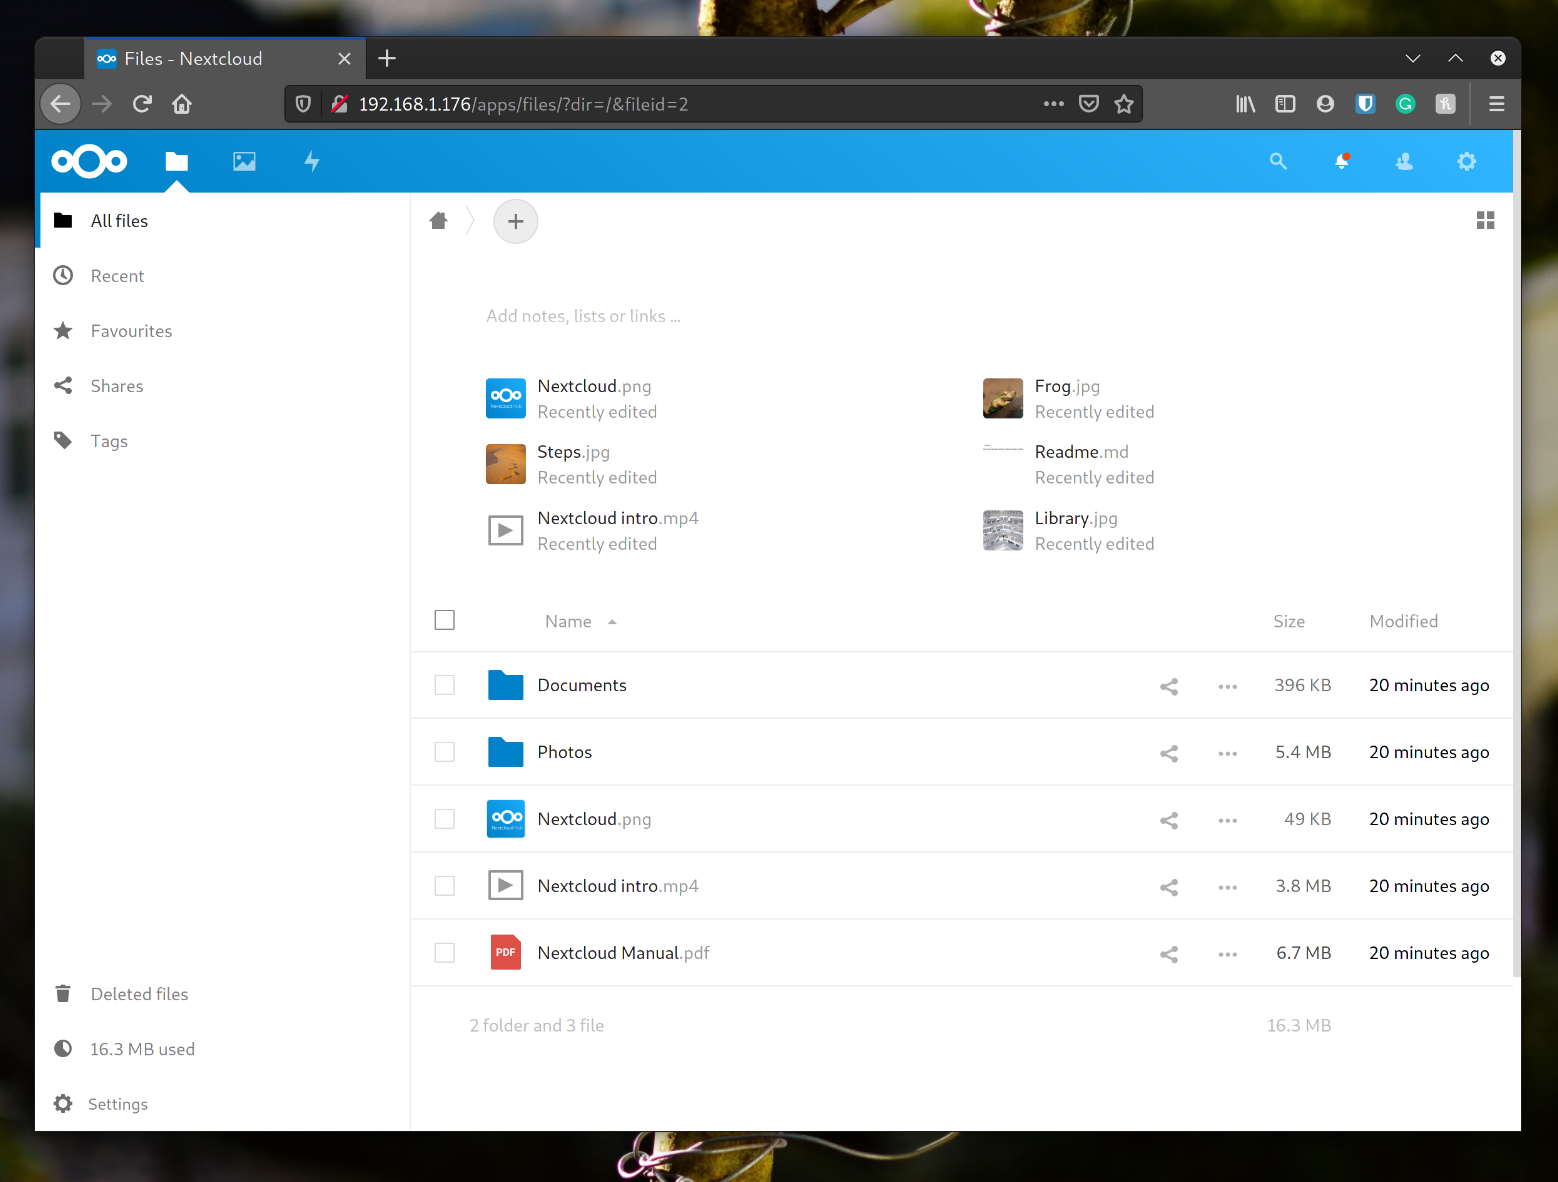Open Firefox hamburger menu
The width and height of the screenshot is (1558, 1182).
pos(1497,103)
